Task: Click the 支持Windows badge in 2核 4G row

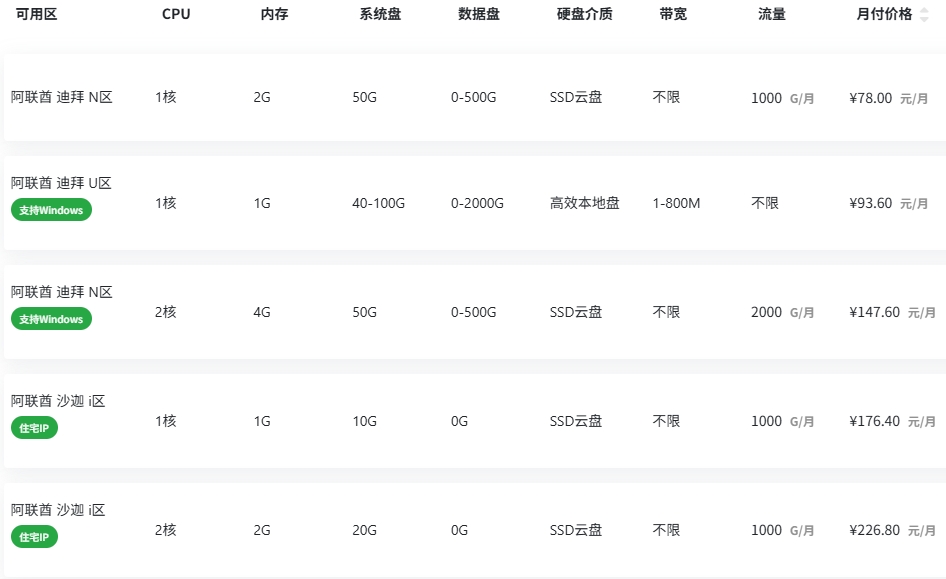Action: 51,318
